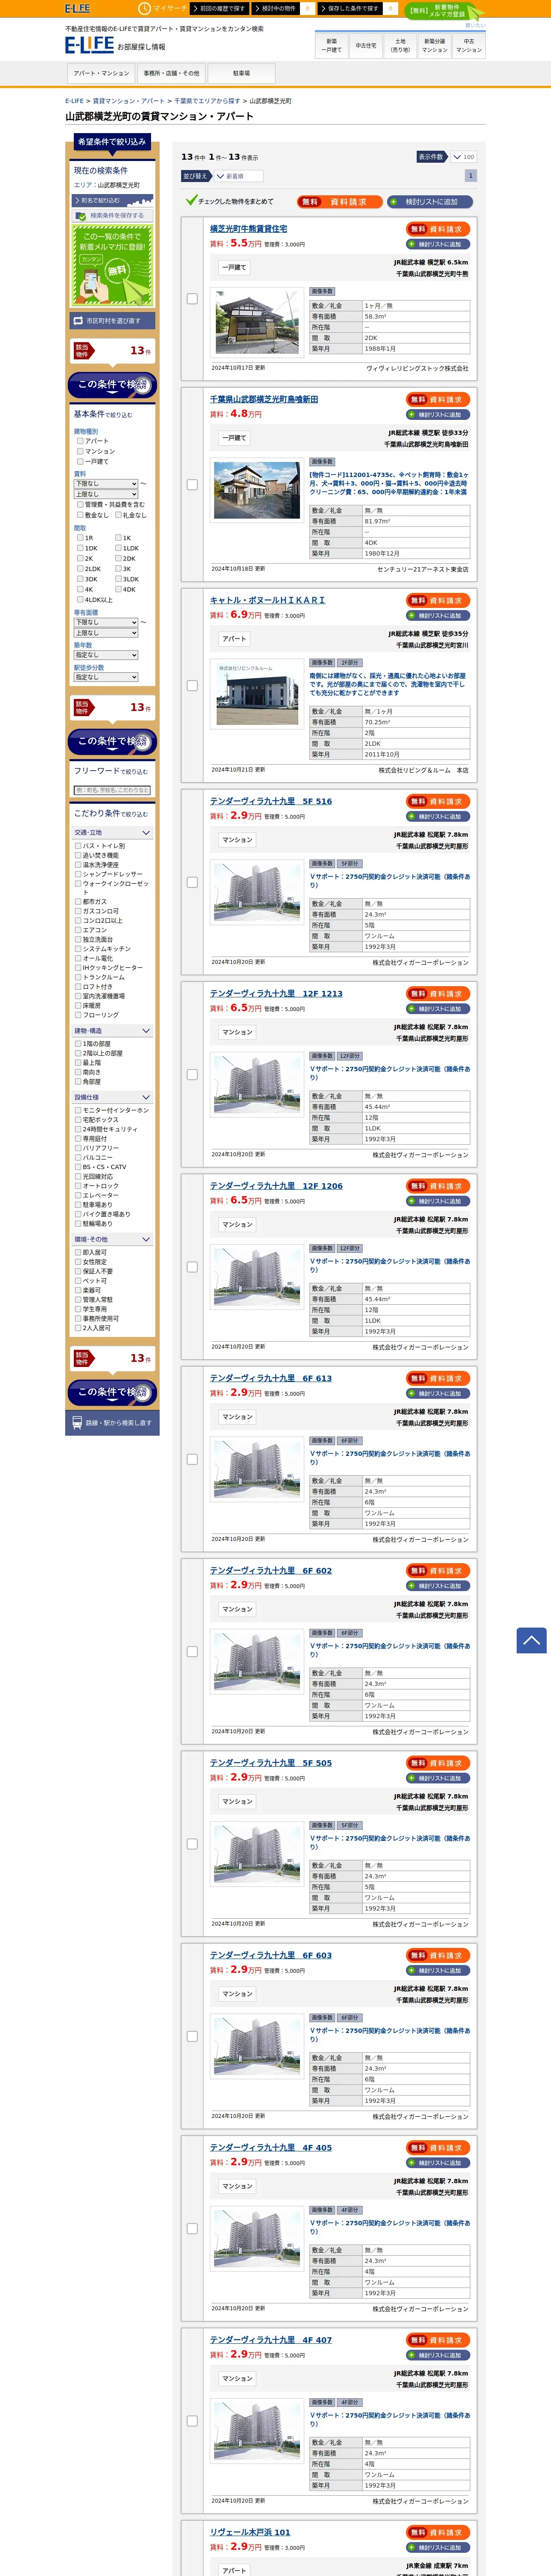Click the フリーワード search input field

[112, 790]
